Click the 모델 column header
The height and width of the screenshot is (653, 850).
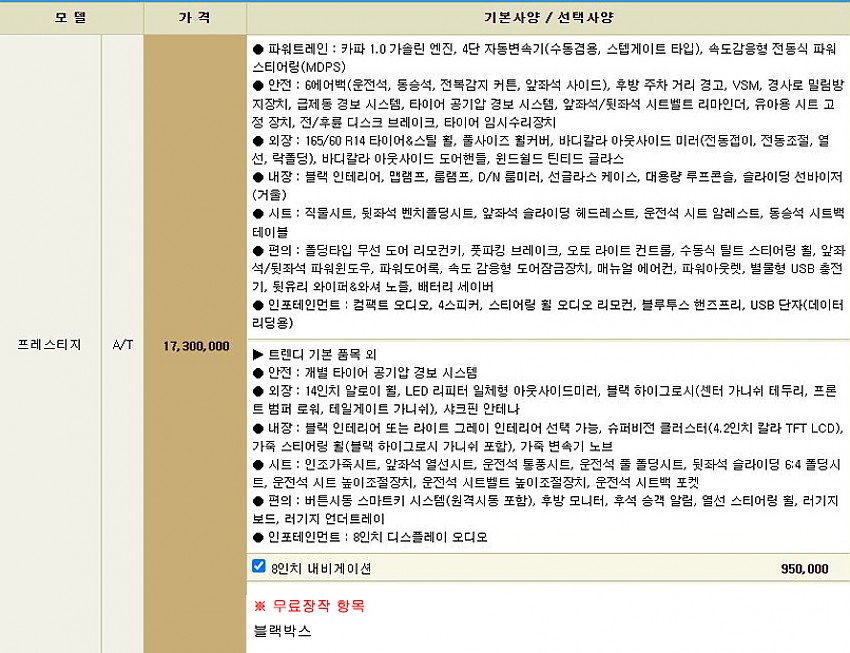tap(71, 18)
